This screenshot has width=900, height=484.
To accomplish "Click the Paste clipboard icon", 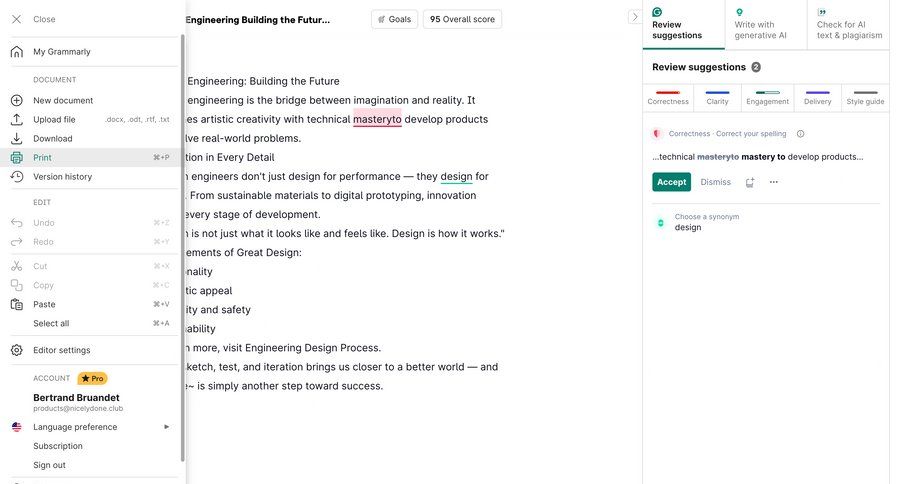I will [16, 304].
